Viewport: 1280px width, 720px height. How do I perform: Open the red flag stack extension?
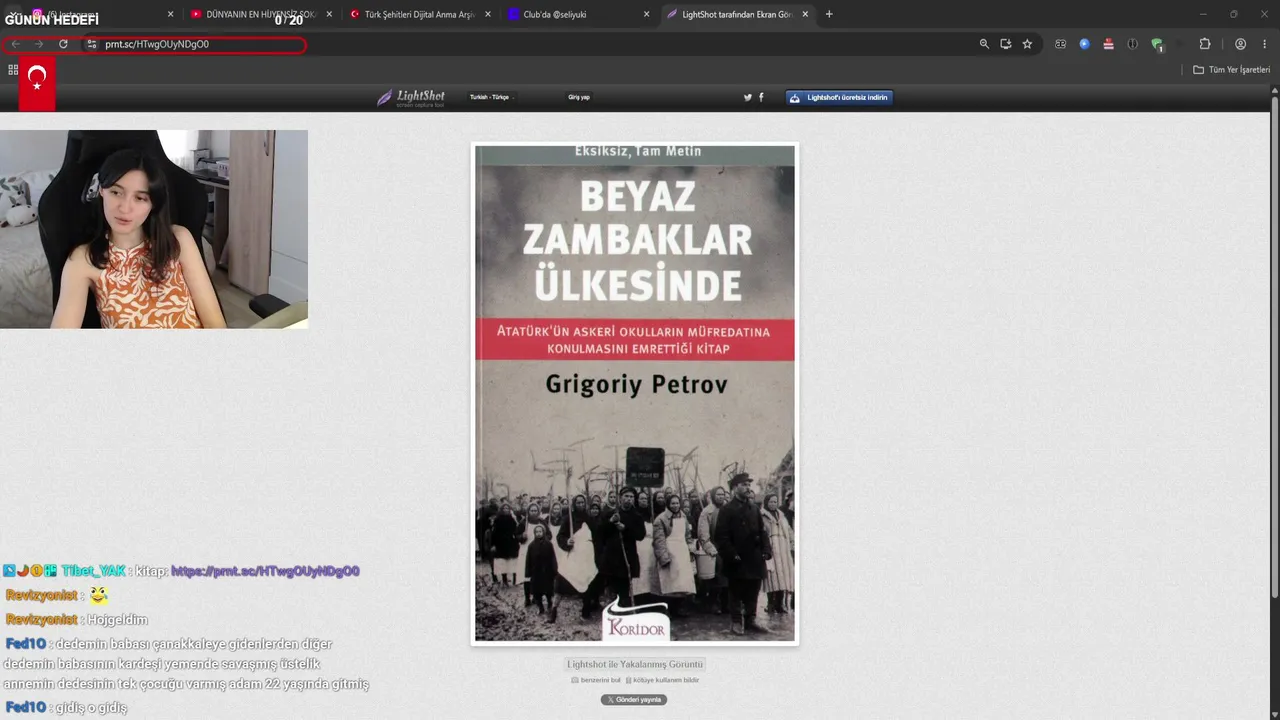1108,44
